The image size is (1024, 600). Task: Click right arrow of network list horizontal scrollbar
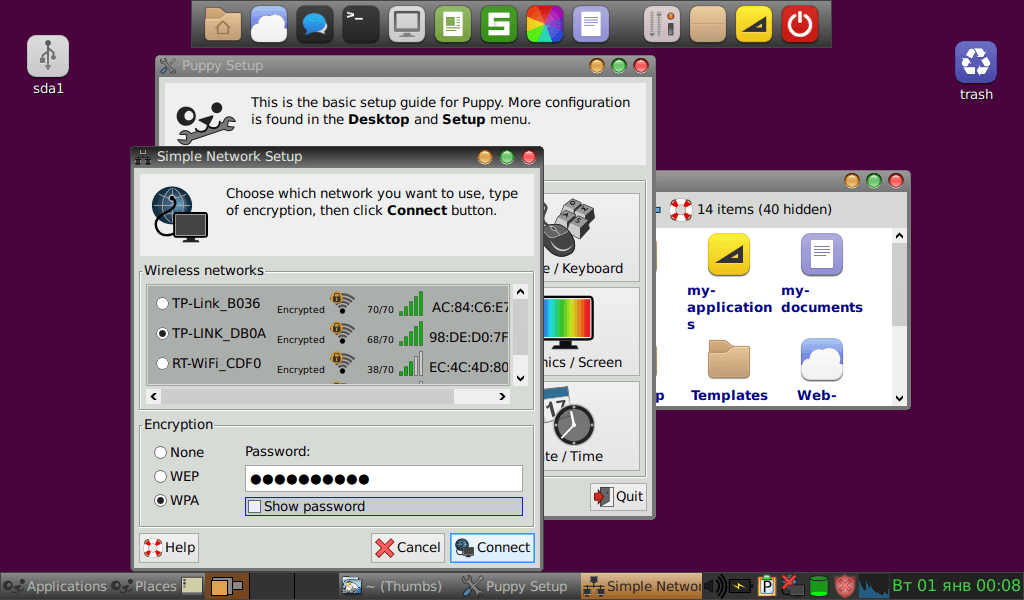click(502, 396)
